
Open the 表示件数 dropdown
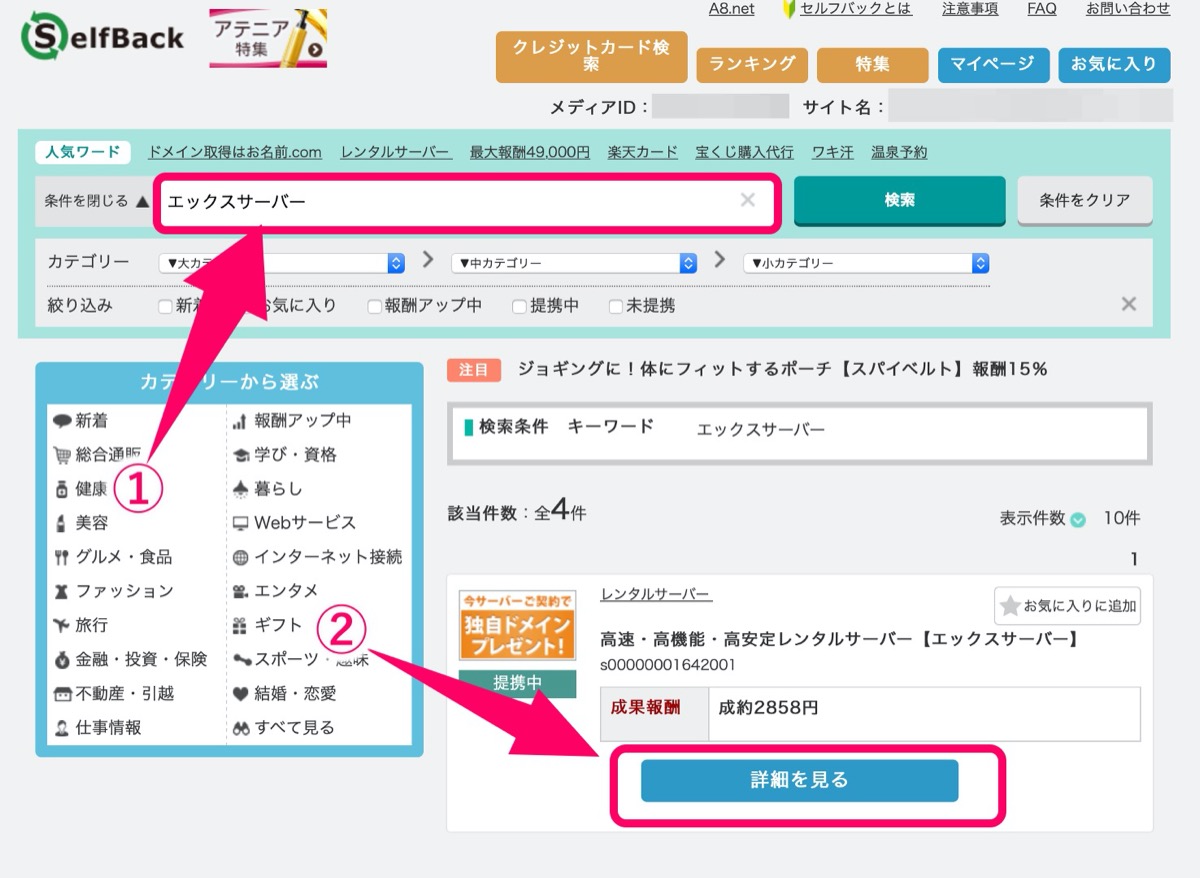(x=1078, y=519)
